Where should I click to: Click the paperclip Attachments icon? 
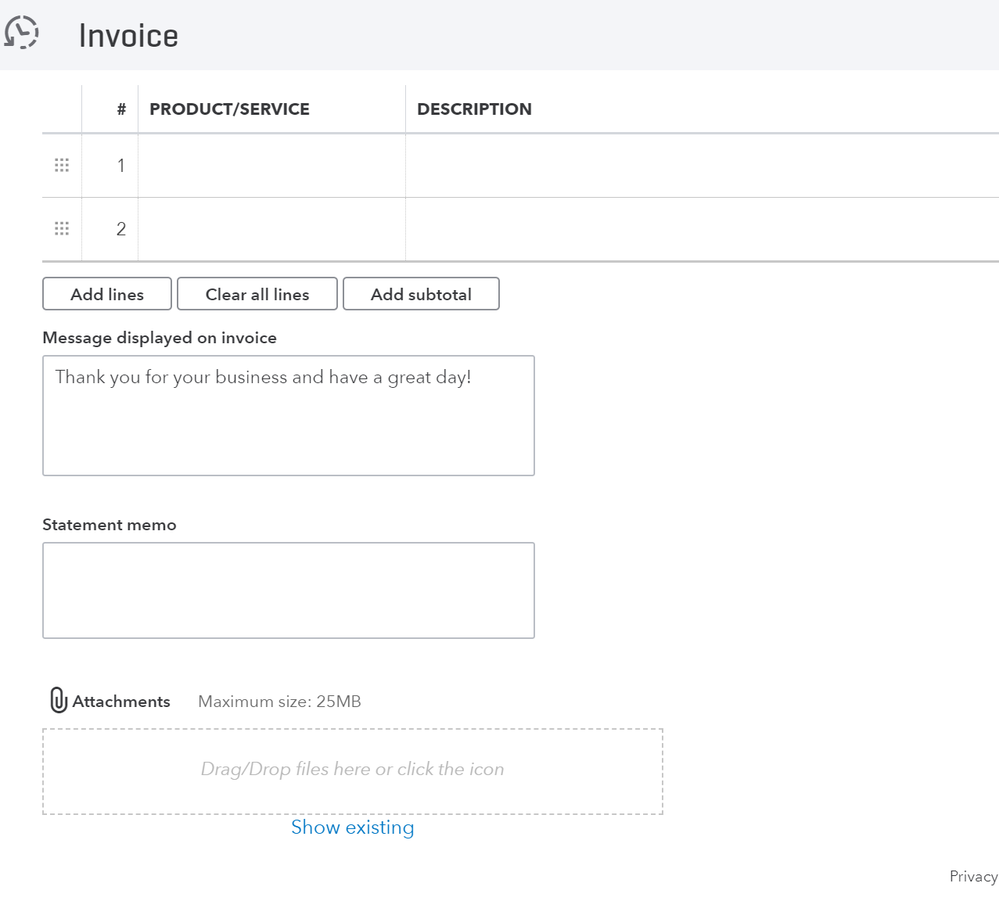58,700
